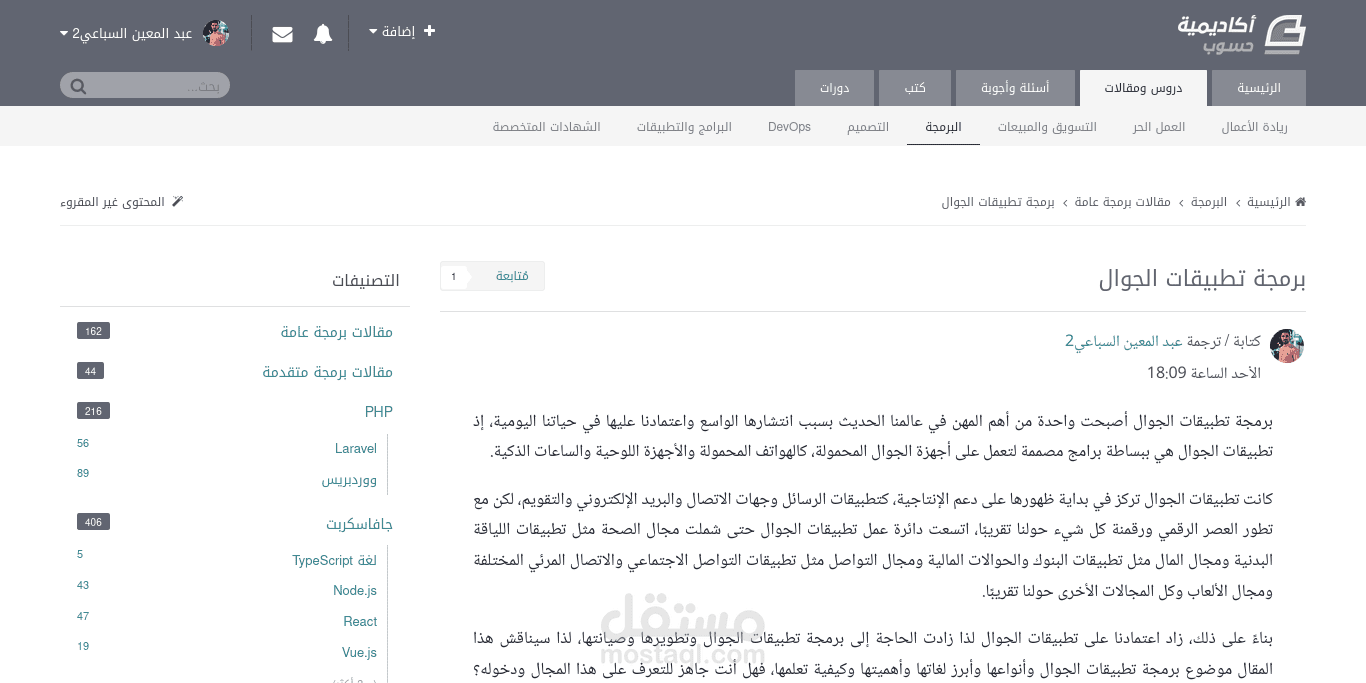Open the React subcategory

(360, 622)
